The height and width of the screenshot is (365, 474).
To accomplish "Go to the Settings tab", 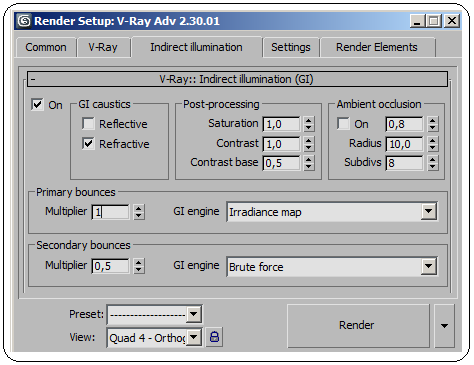I will [291, 48].
